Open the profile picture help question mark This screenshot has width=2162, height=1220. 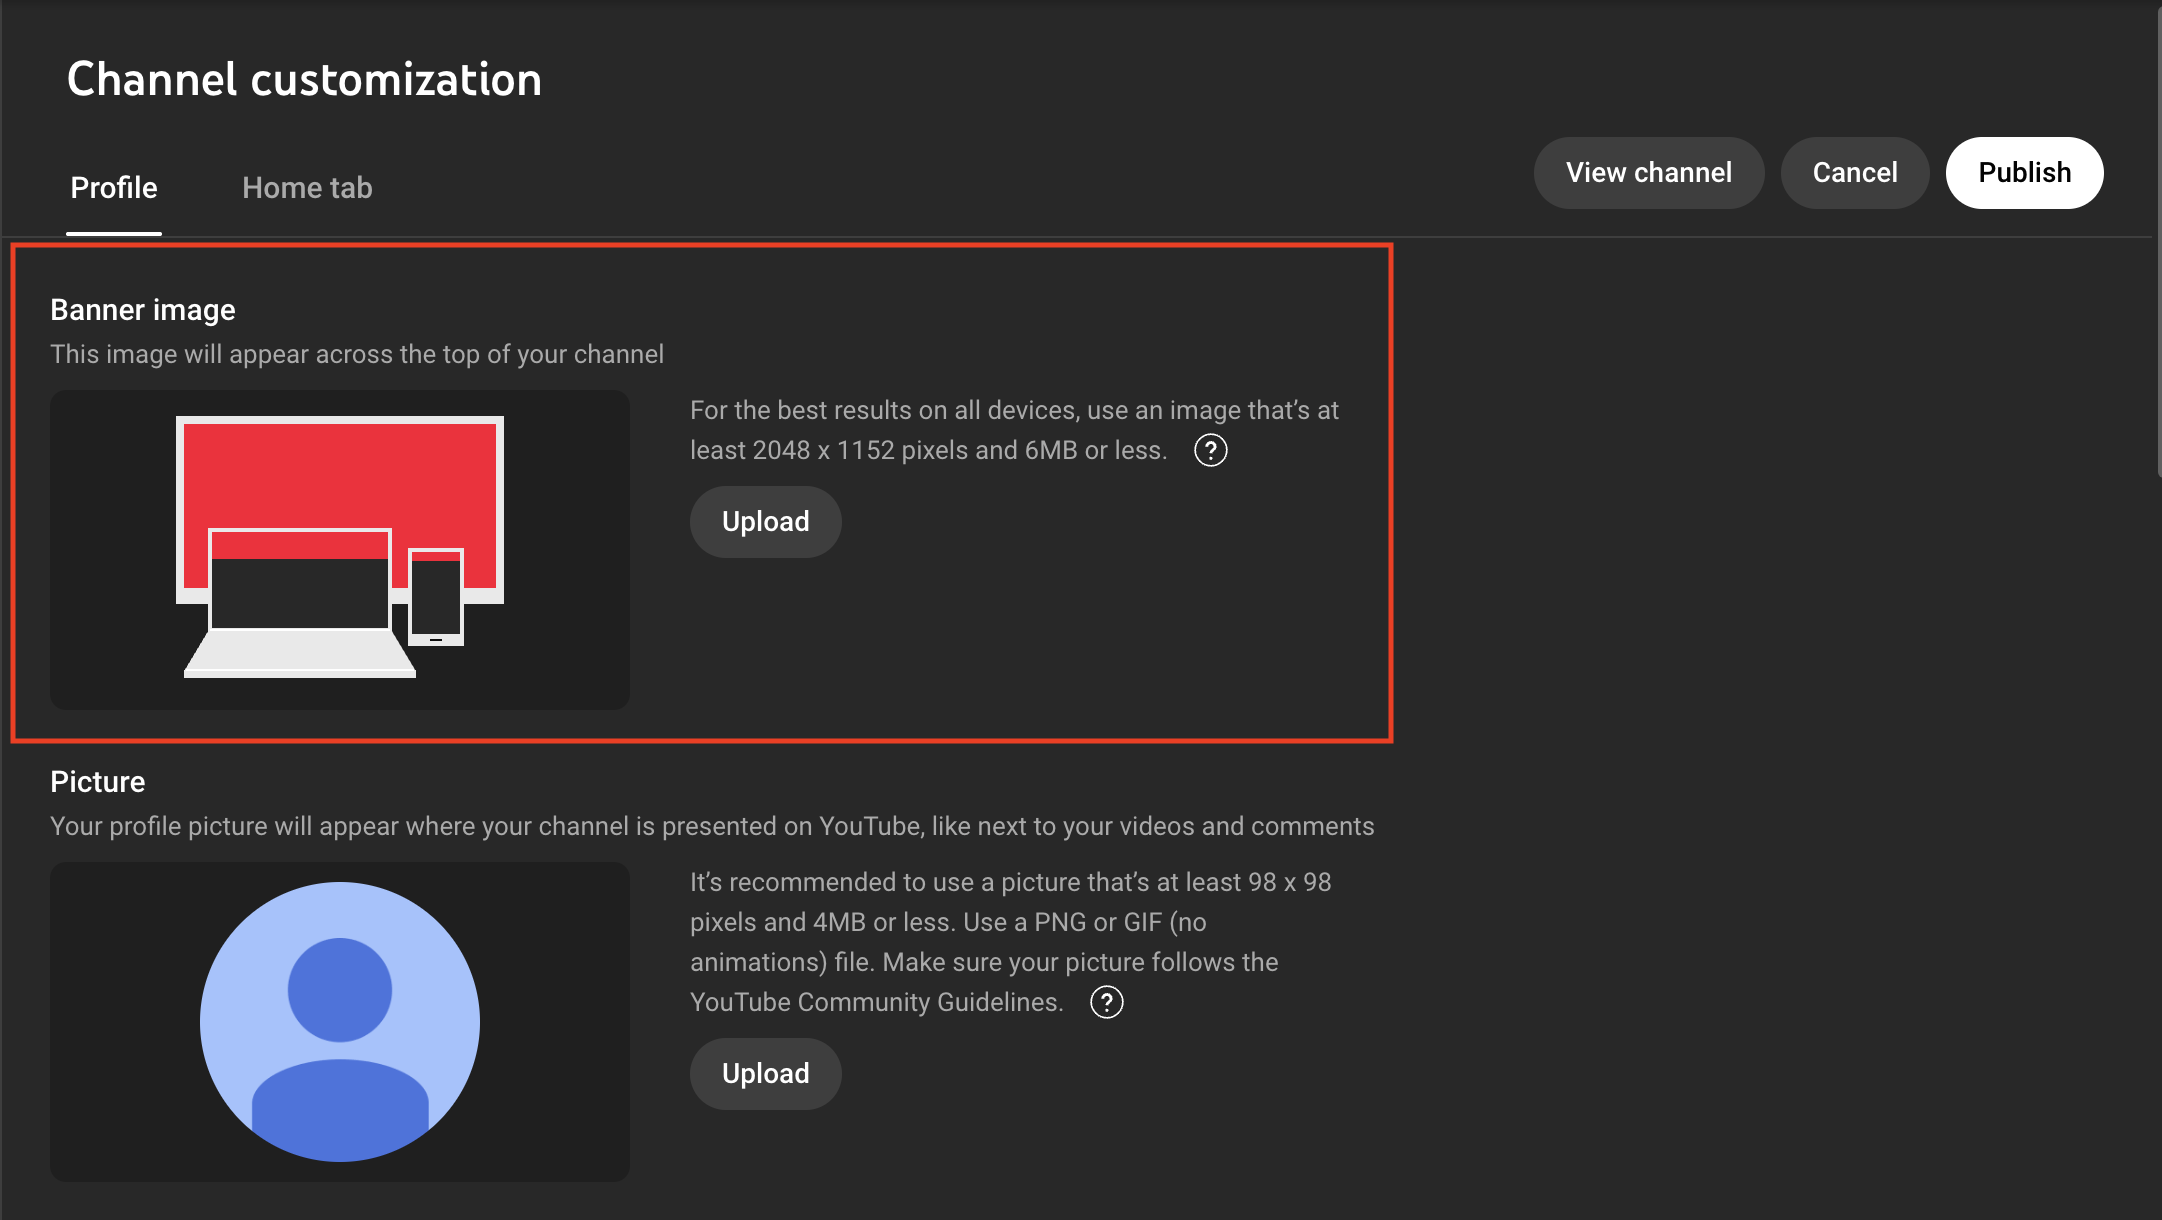tap(1106, 1002)
